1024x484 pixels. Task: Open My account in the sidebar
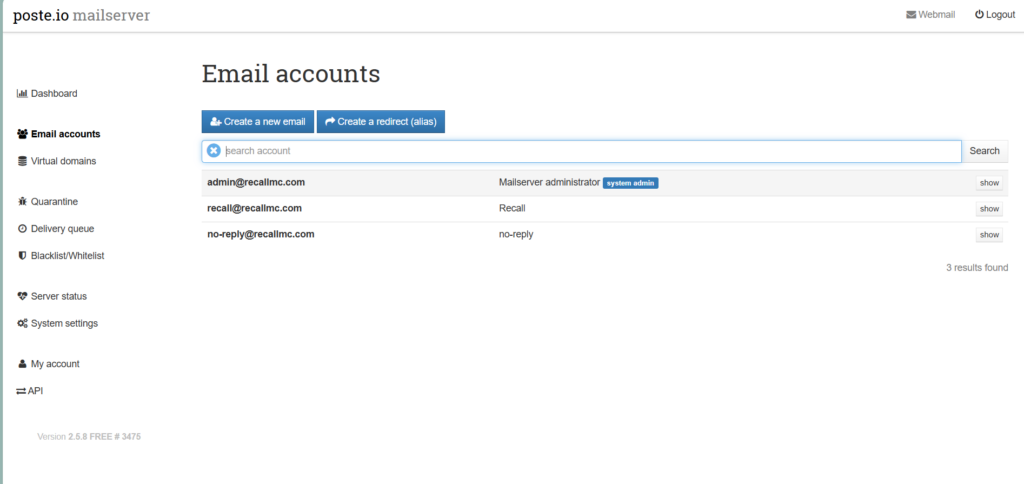click(x=54, y=364)
